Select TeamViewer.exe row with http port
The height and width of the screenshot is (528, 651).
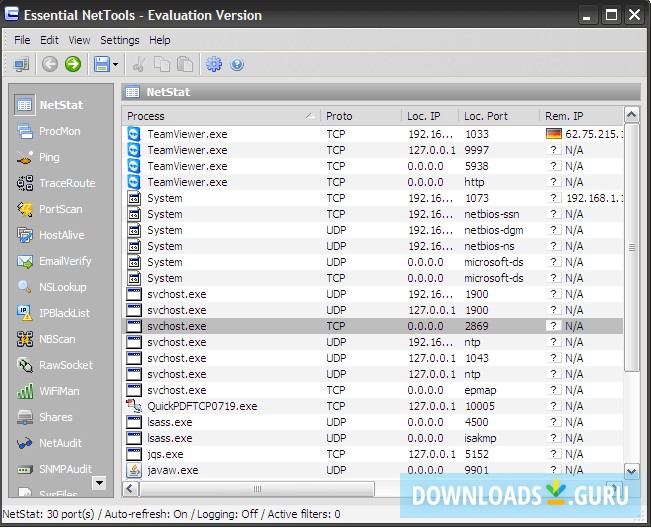(x=373, y=182)
